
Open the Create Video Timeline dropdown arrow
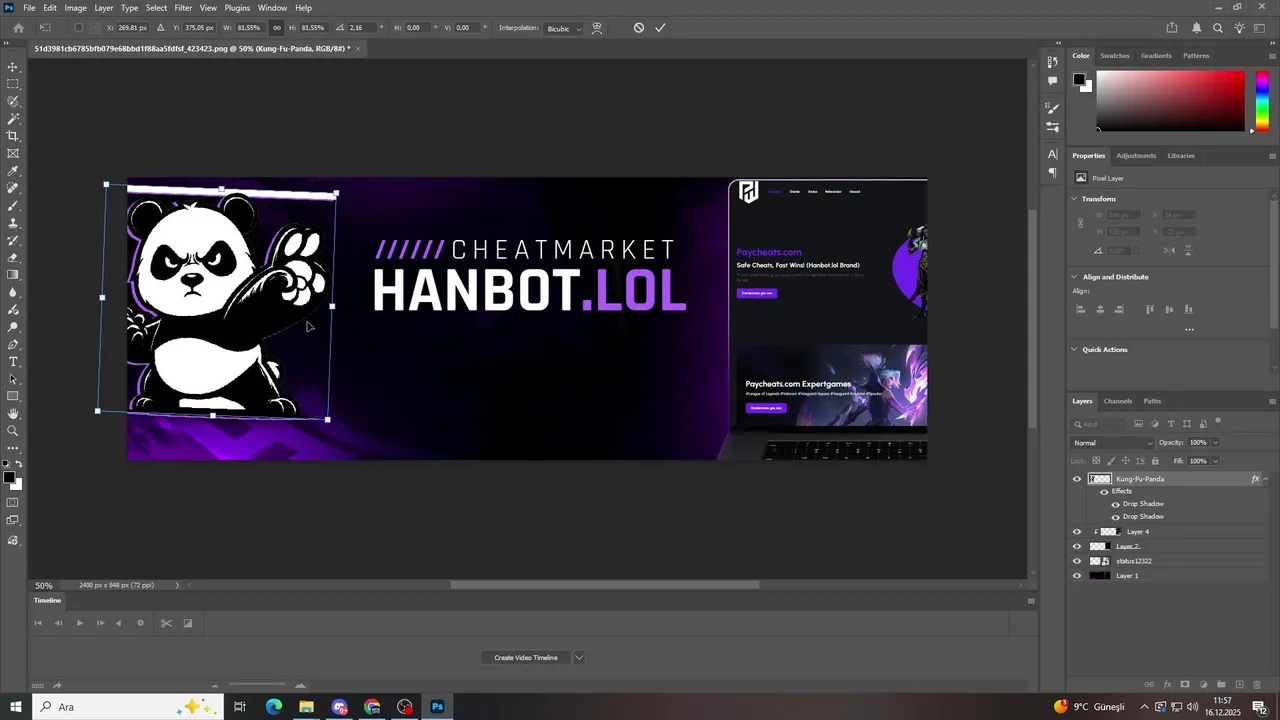pyautogui.click(x=578, y=657)
